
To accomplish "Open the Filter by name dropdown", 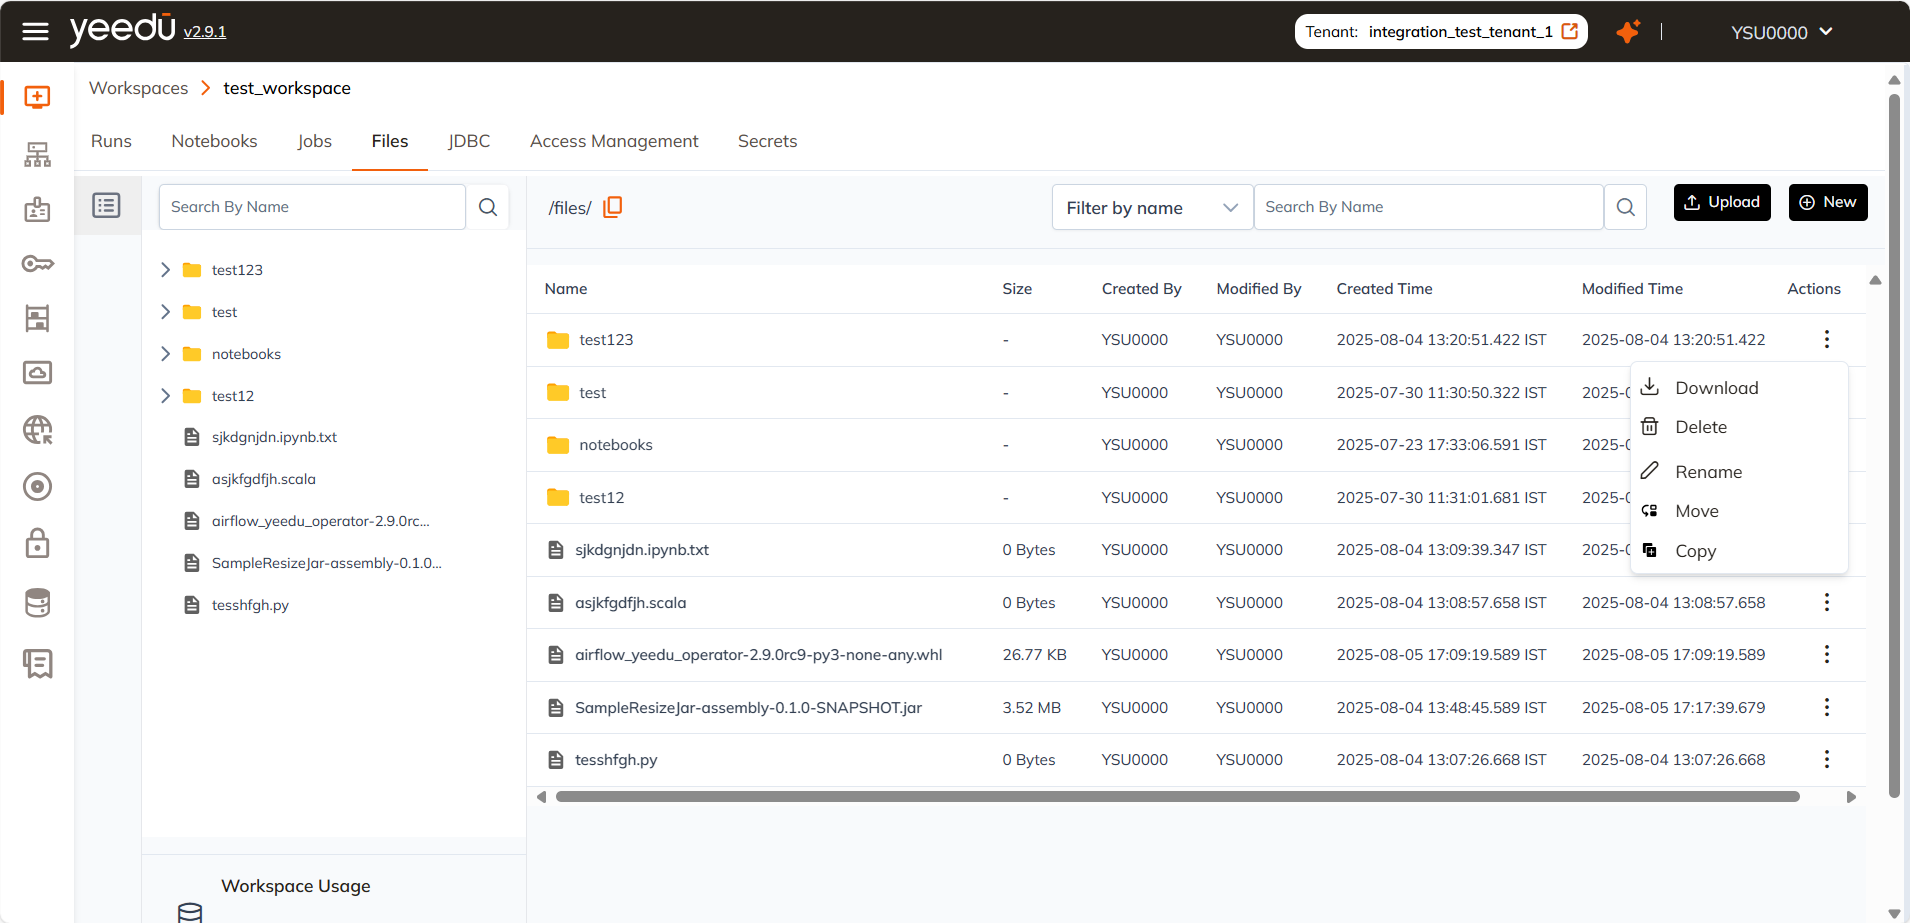I will 1151,207.
